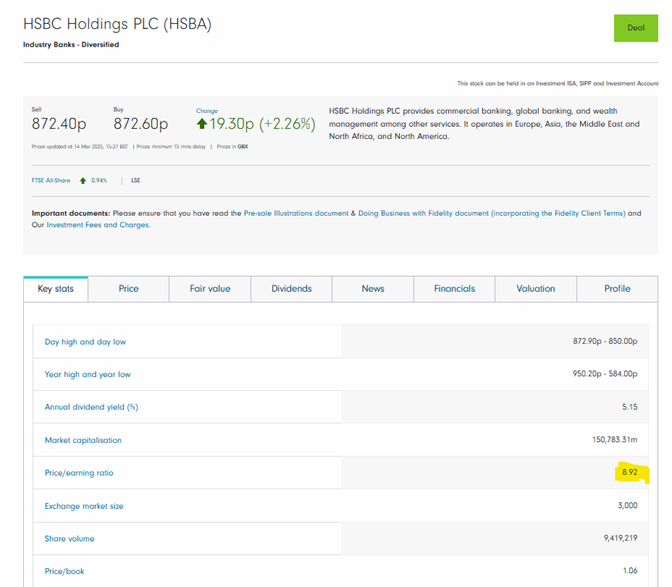Follow the Investment Fees and Charges link

[x=97, y=226]
